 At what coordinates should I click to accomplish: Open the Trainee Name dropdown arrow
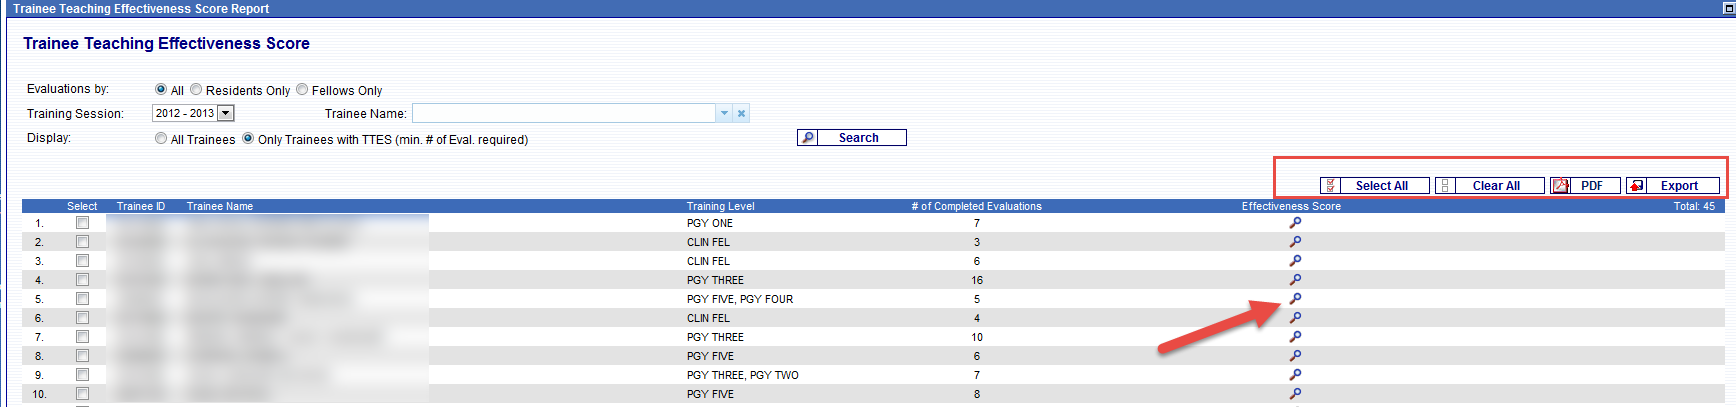(724, 114)
